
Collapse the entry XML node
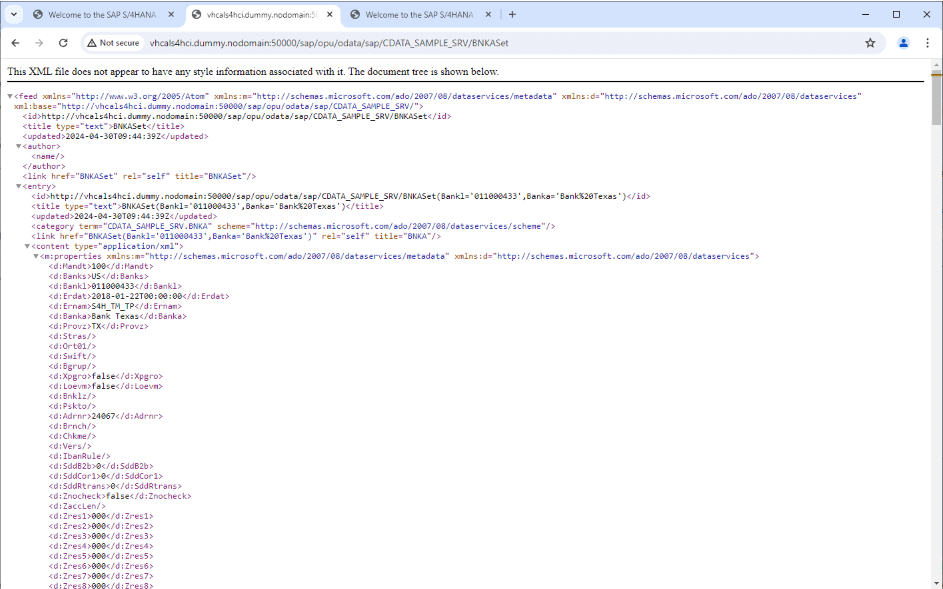click(x=19, y=186)
